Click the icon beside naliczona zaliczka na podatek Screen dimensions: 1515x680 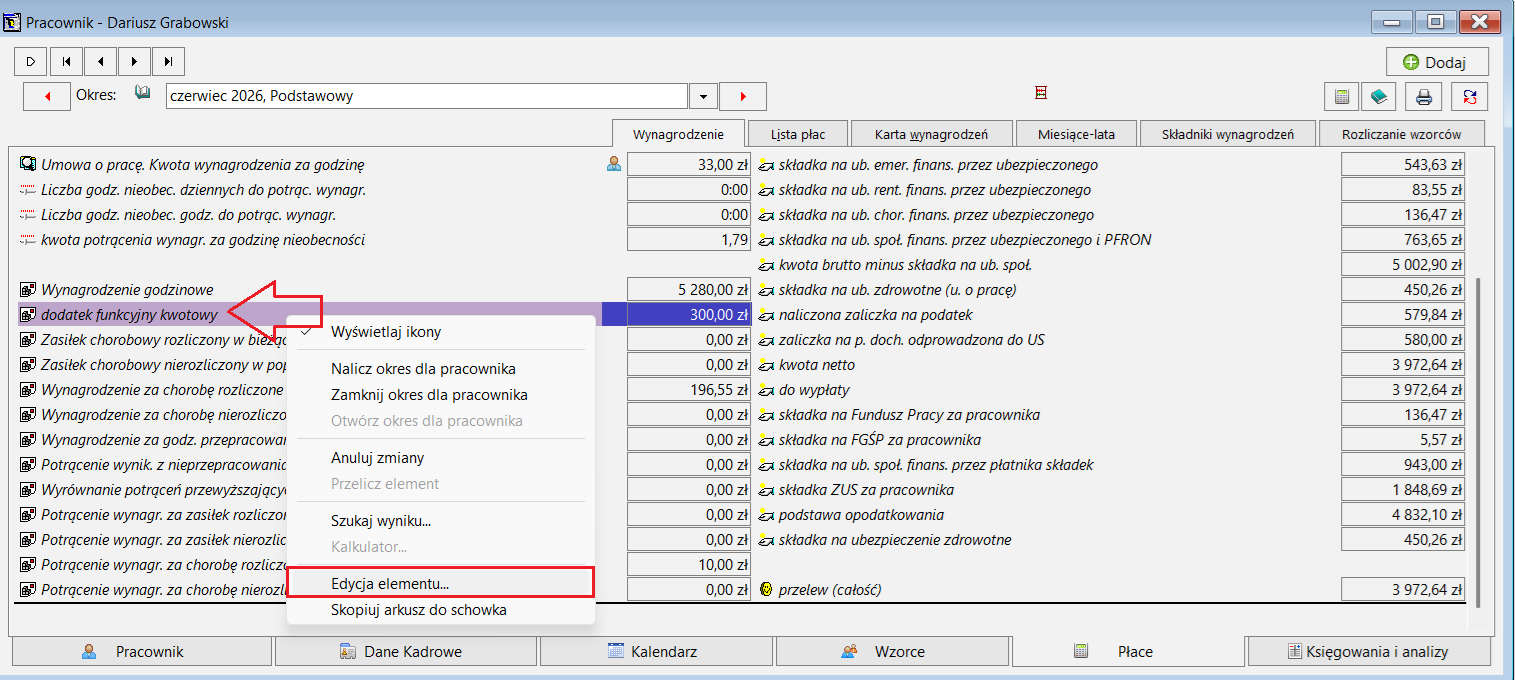768,315
